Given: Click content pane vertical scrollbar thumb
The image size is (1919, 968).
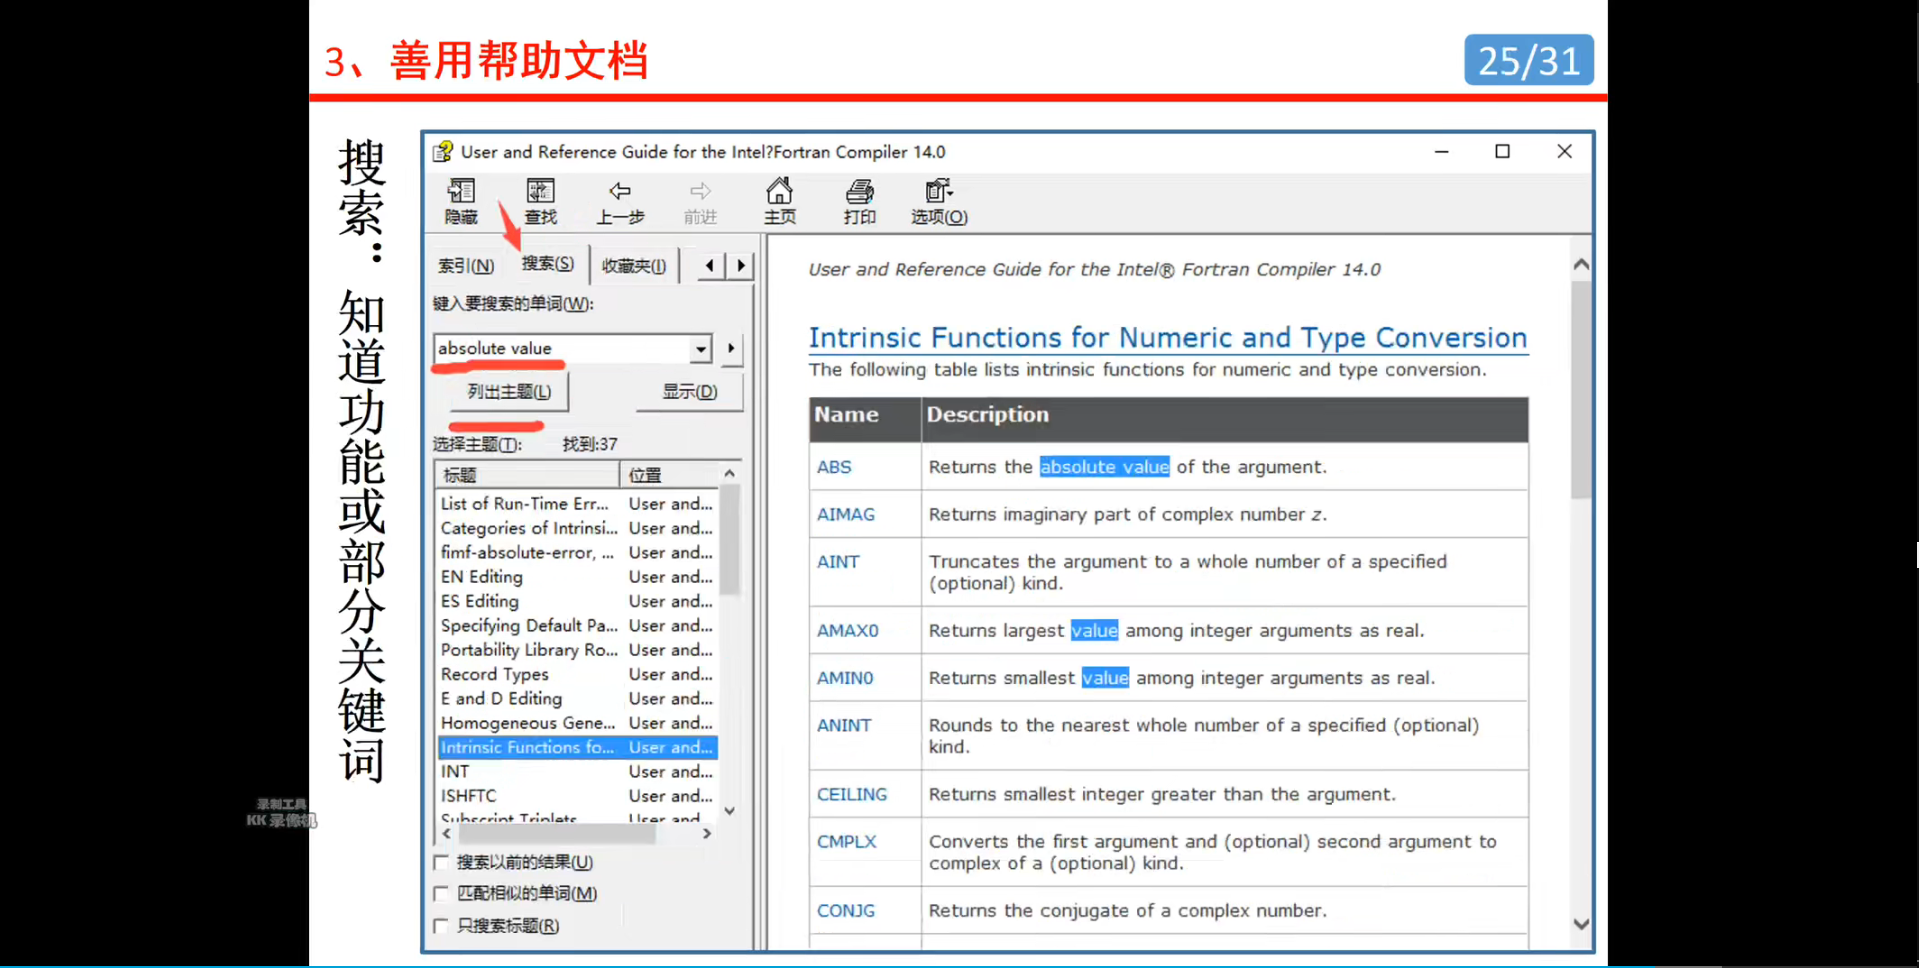Looking at the screenshot, I should coord(1581,390).
